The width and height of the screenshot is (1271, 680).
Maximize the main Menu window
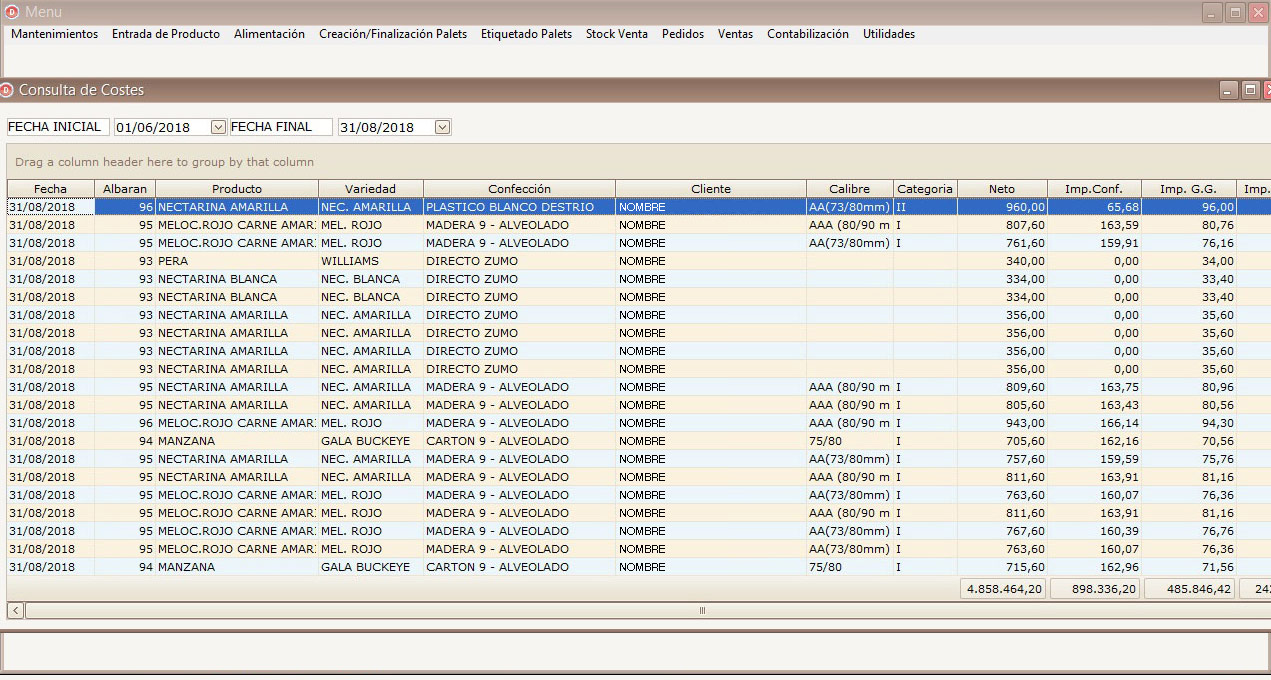(1235, 13)
